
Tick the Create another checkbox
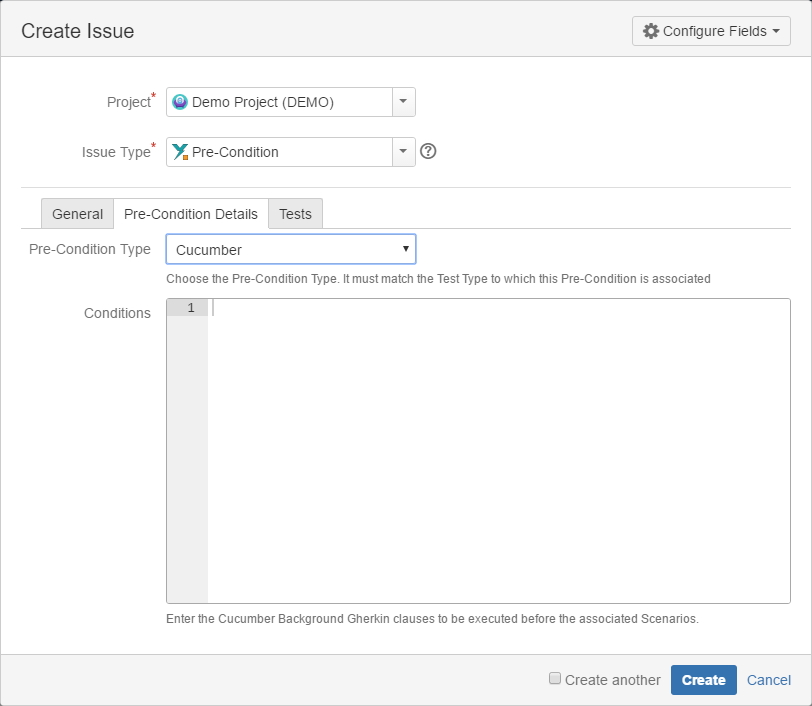(555, 678)
